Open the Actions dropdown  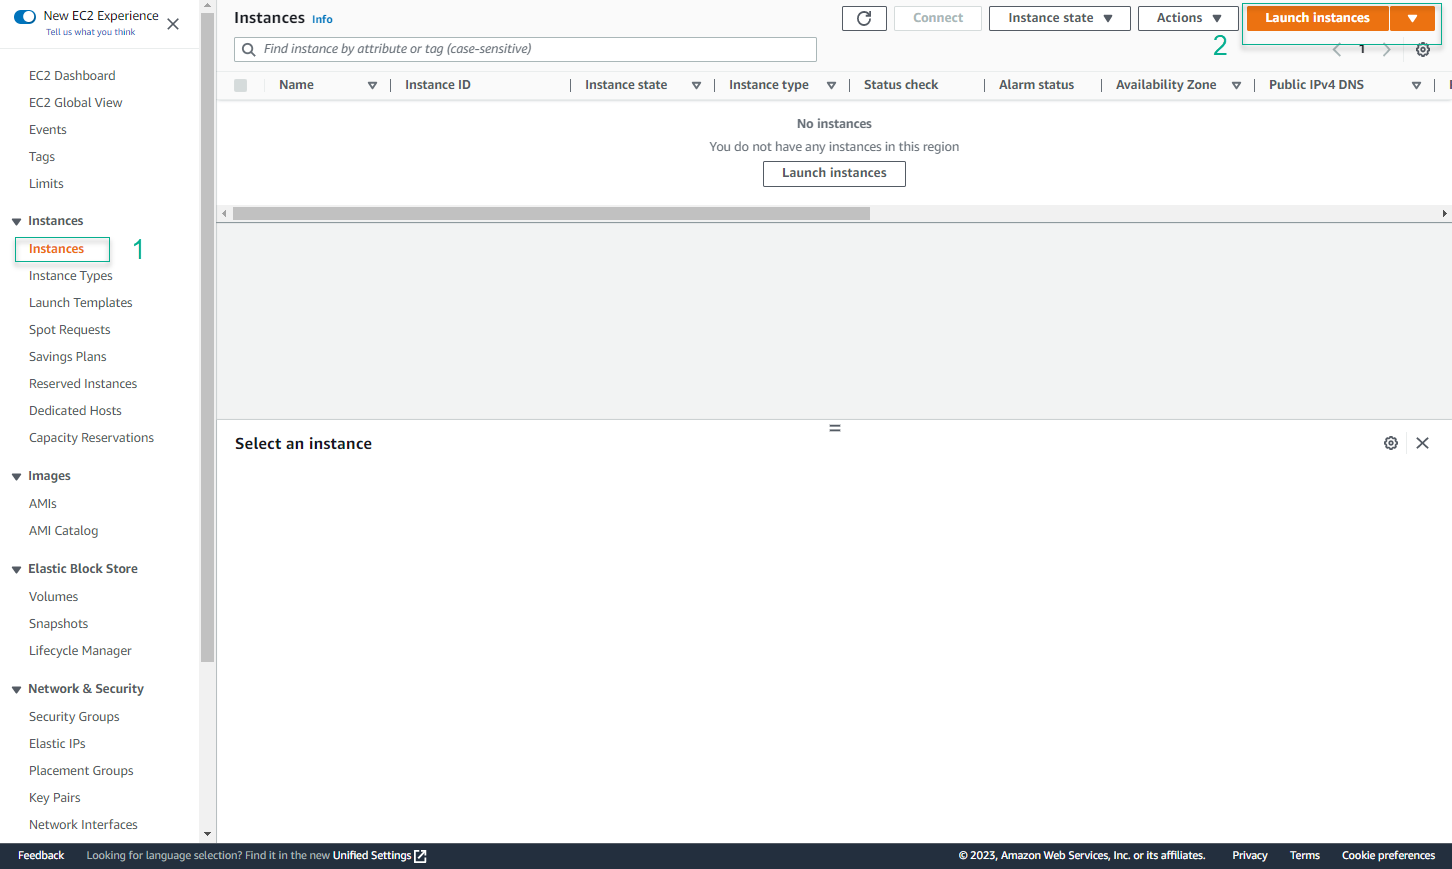(1188, 18)
